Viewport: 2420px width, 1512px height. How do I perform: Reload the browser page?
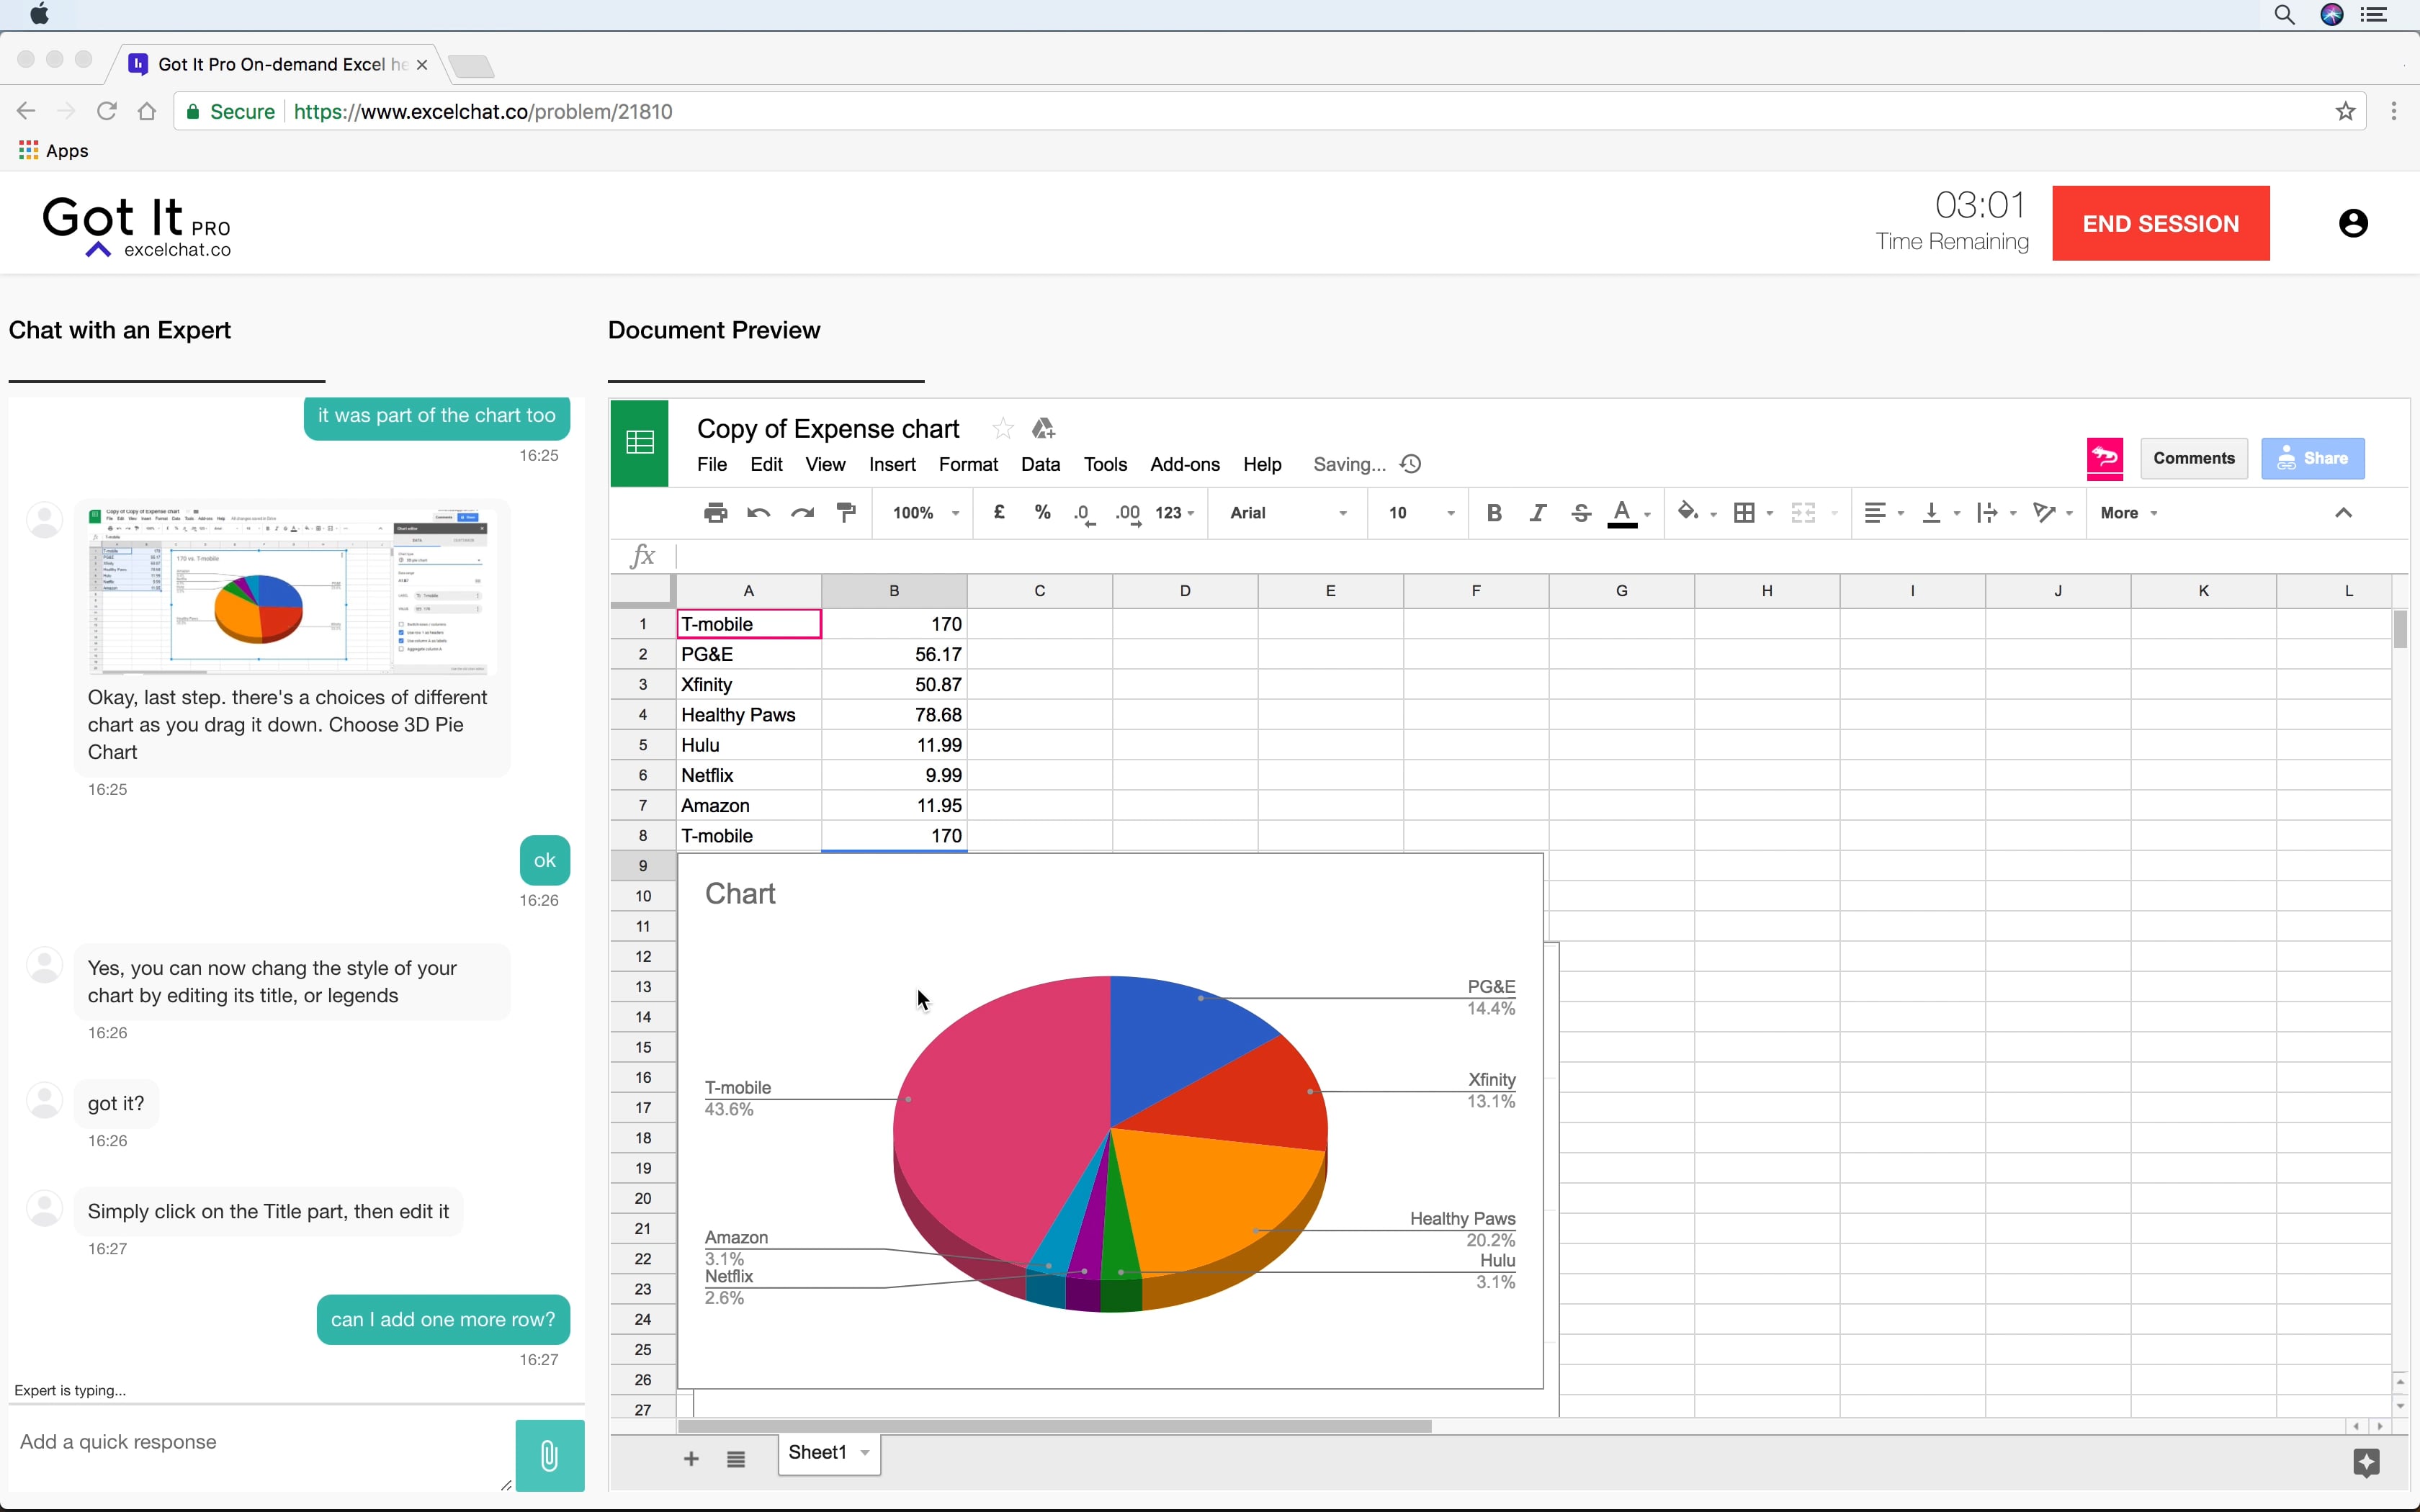[x=106, y=111]
